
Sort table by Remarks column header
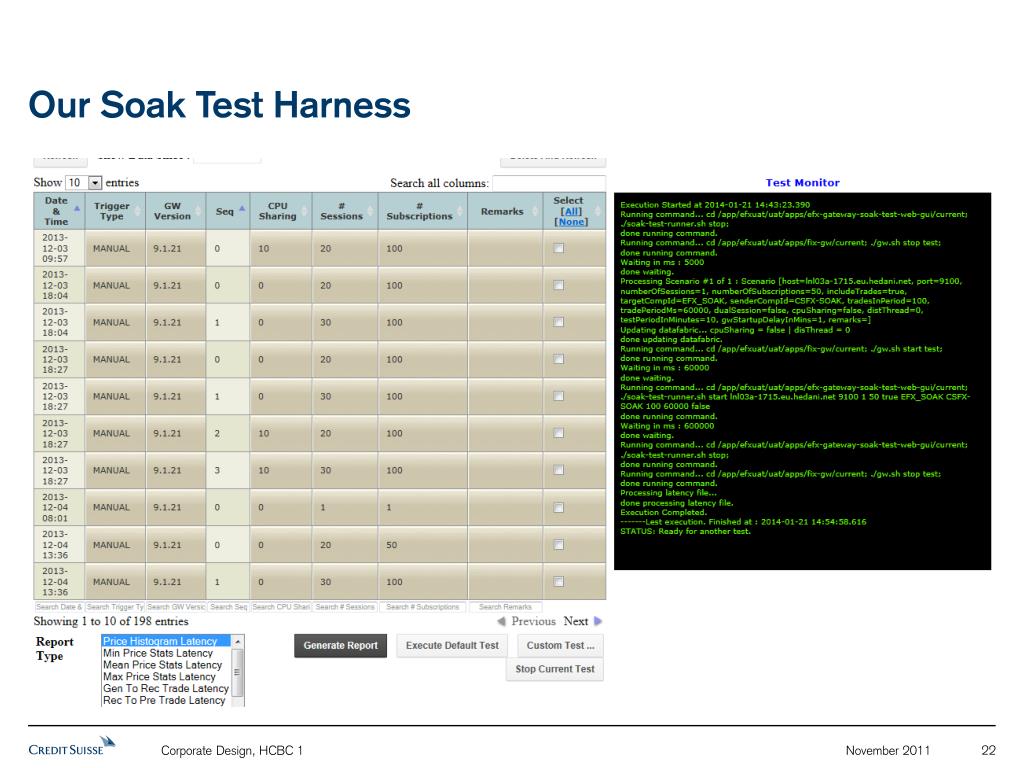click(505, 211)
